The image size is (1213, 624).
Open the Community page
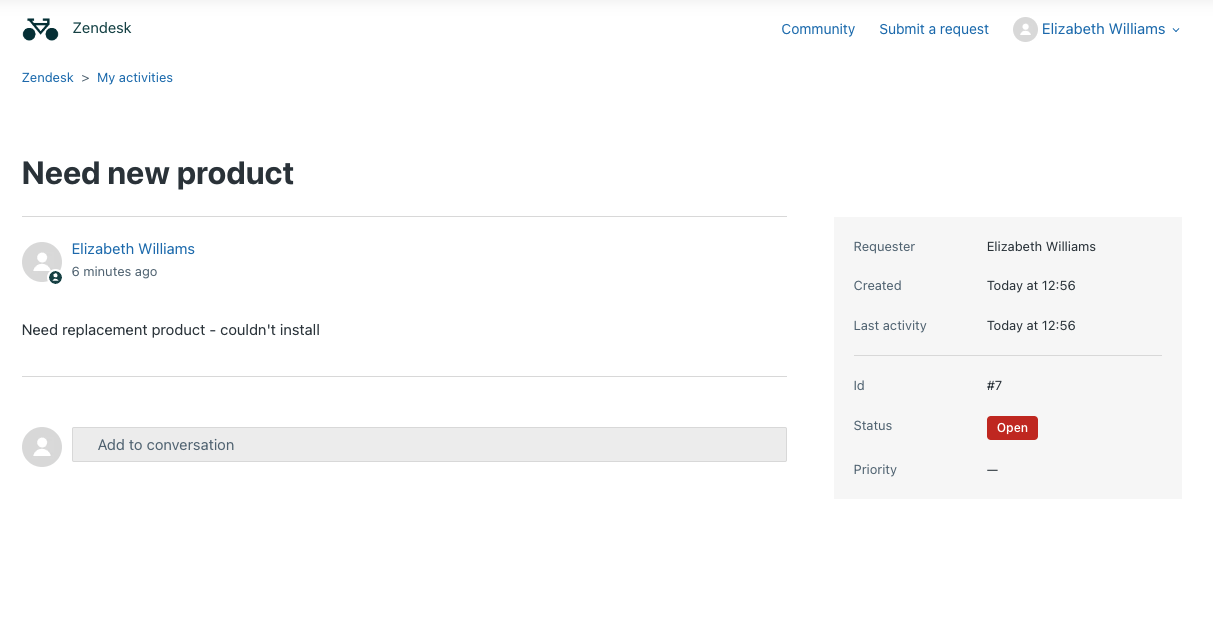[x=817, y=29]
